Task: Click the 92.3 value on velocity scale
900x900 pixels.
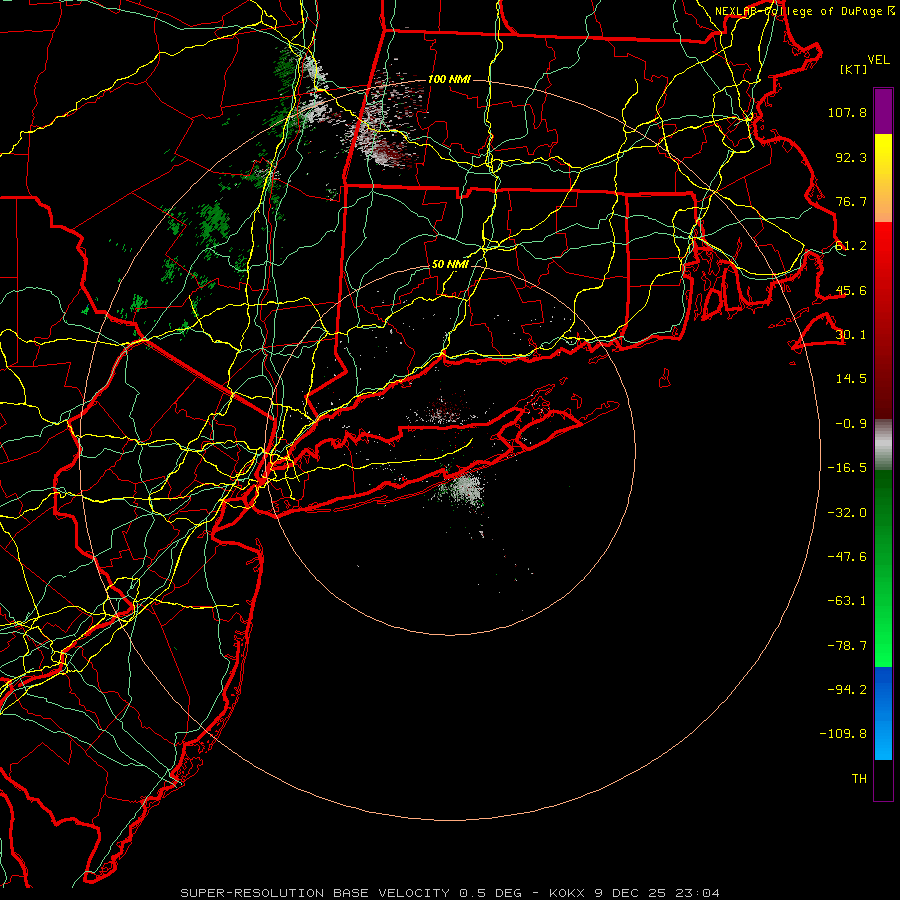Action: point(851,157)
